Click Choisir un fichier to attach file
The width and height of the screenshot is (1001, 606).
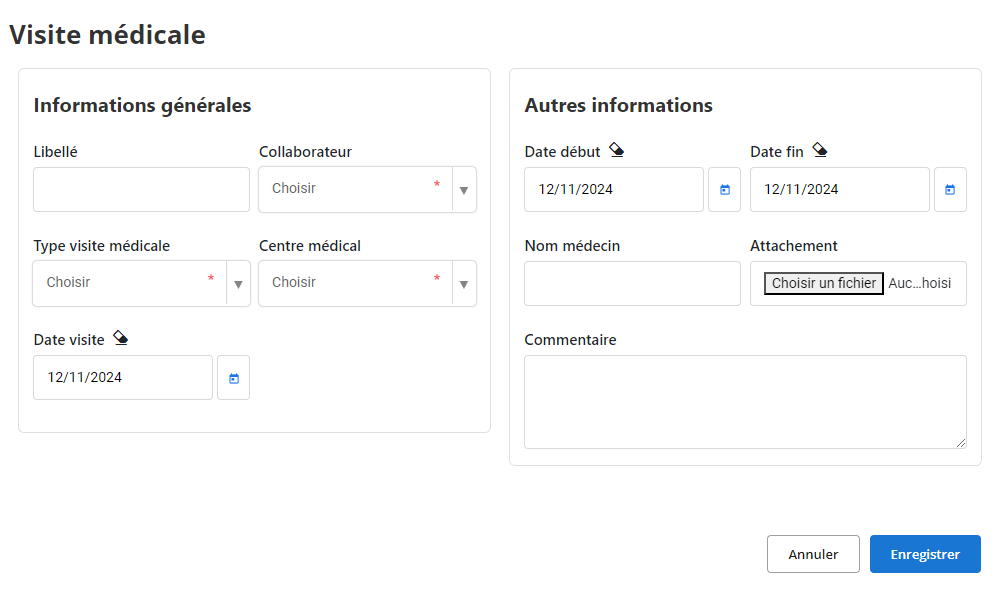pos(824,284)
